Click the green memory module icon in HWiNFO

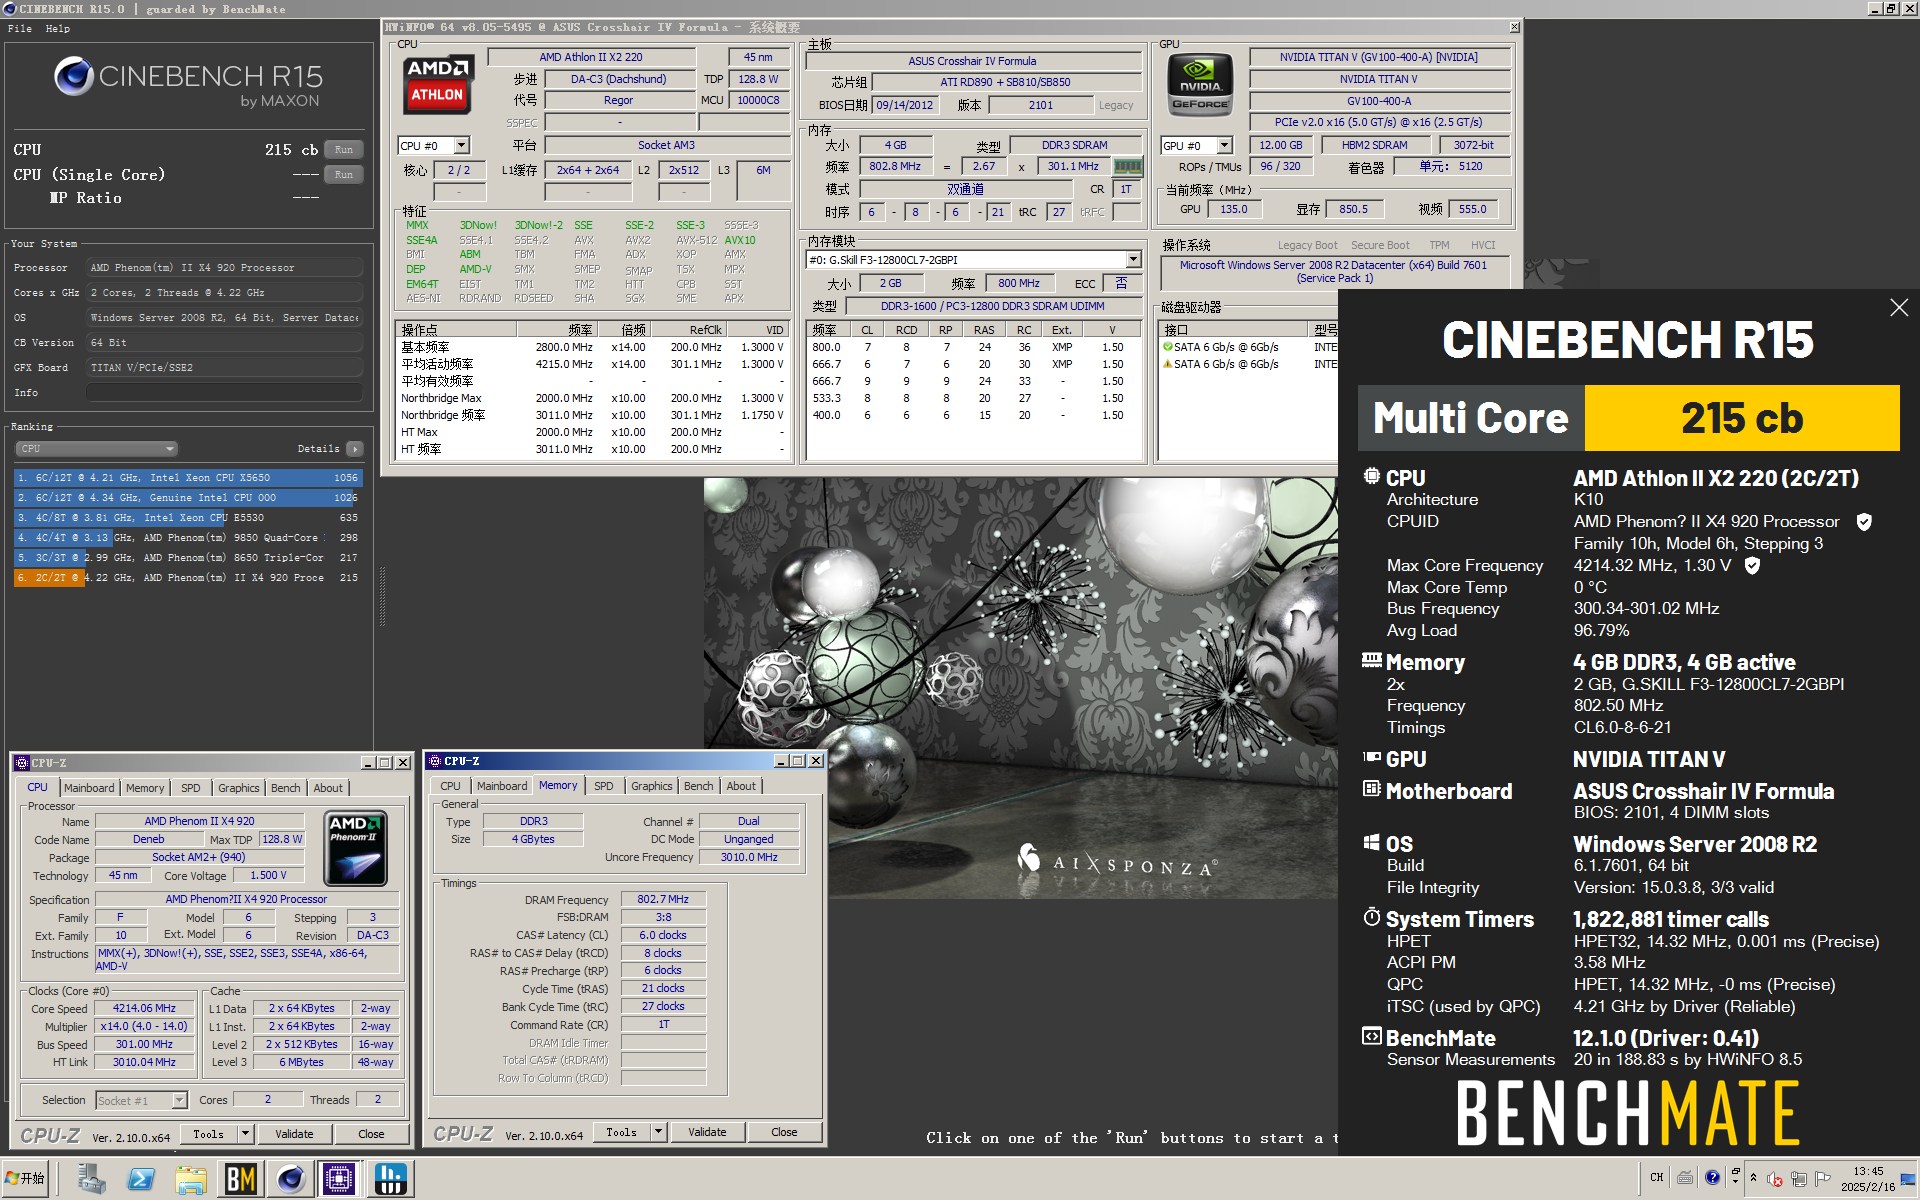(x=1128, y=166)
